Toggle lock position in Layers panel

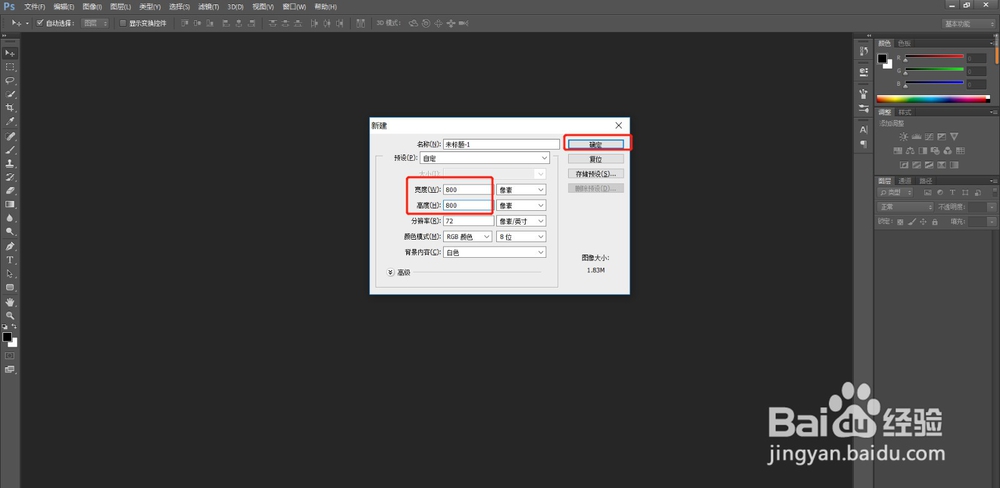pos(923,222)
